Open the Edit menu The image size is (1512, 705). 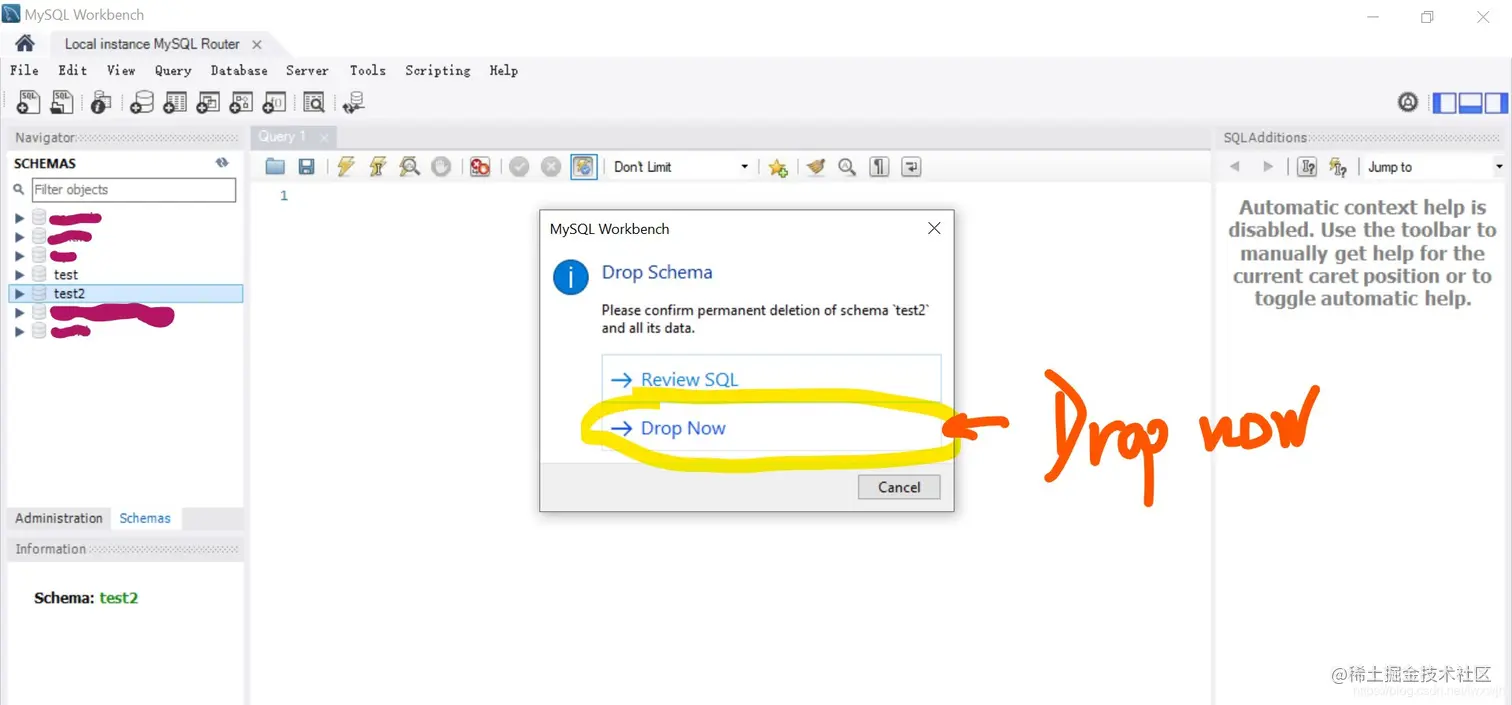coord(72,70)
